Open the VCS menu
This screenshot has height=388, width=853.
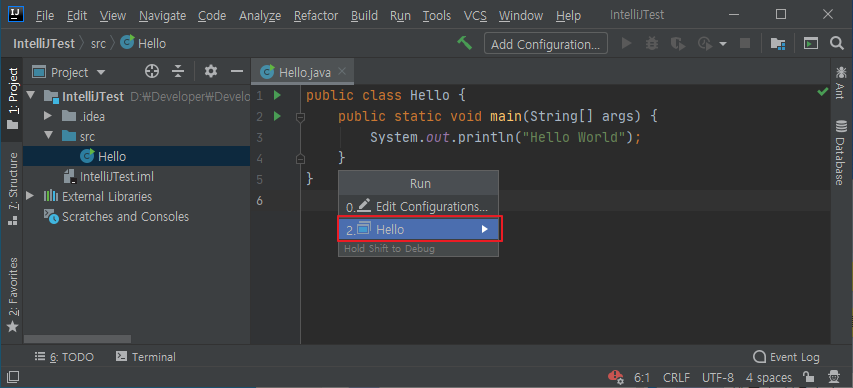475,16
